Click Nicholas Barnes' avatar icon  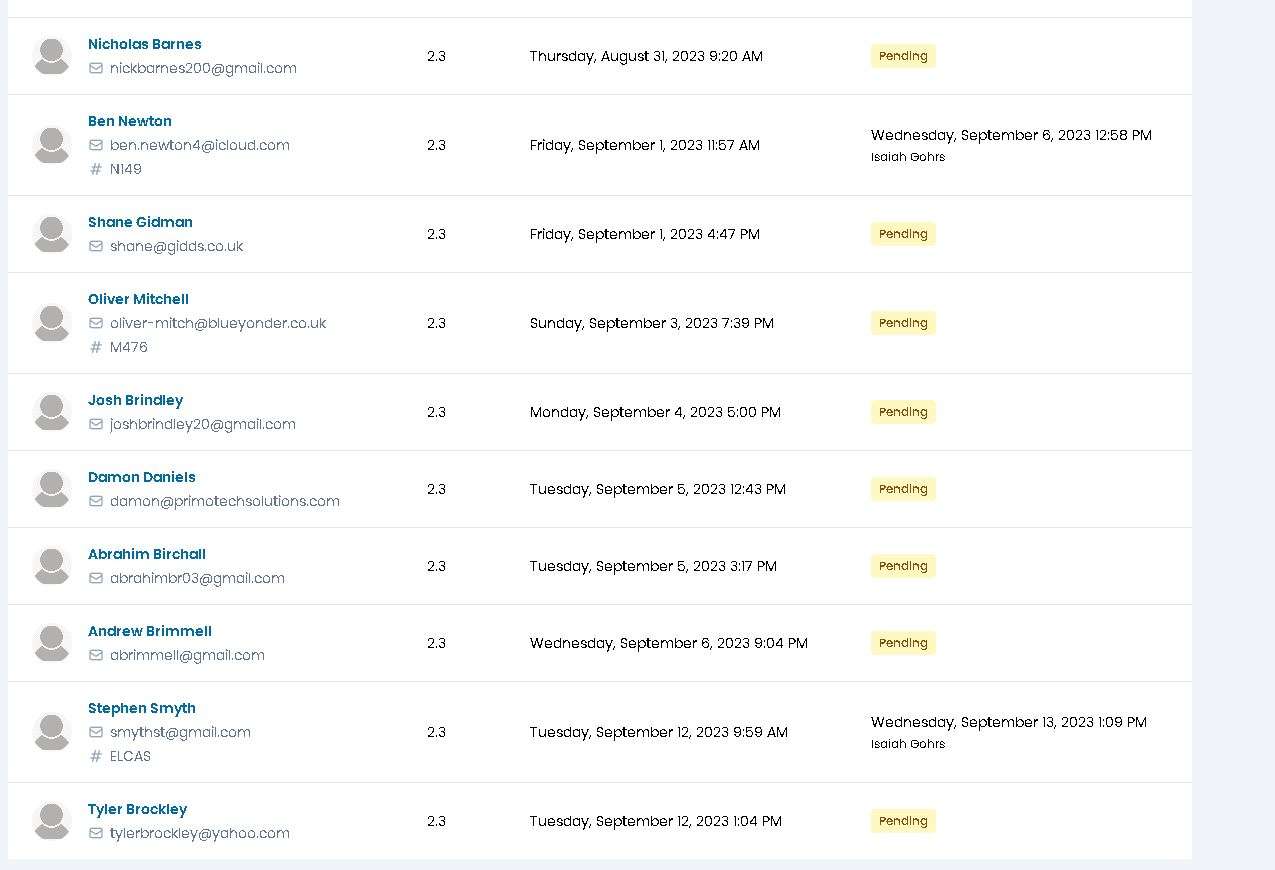[51, 56]
